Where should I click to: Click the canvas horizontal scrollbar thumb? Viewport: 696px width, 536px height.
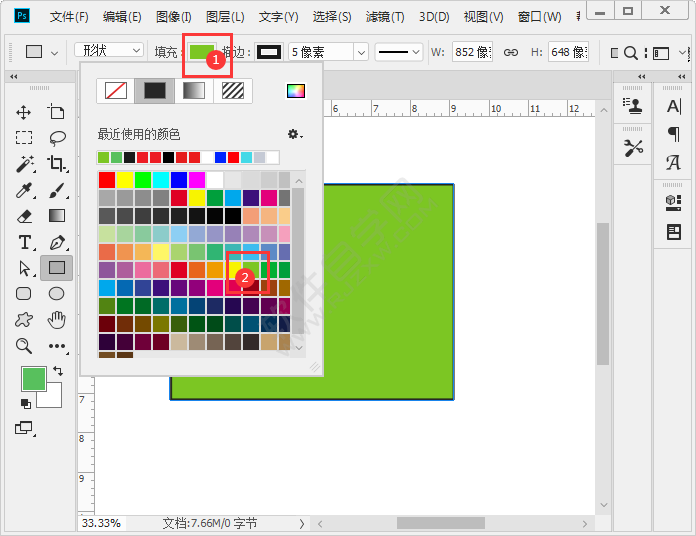pos(441,523)
